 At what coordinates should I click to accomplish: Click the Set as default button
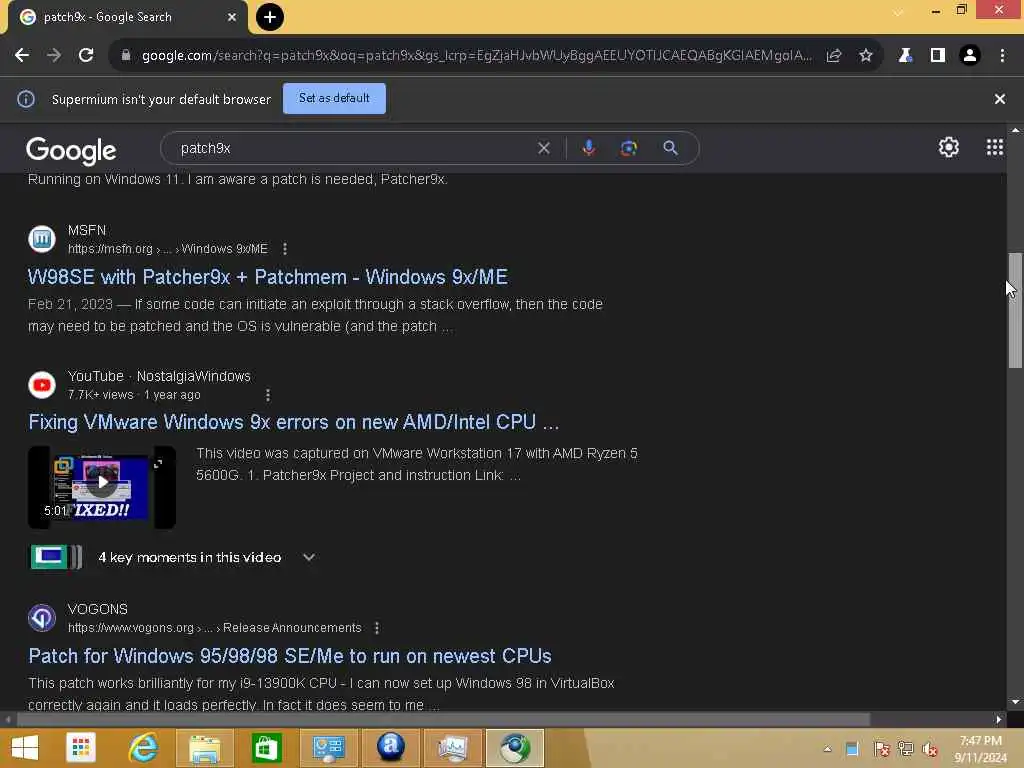334,98
